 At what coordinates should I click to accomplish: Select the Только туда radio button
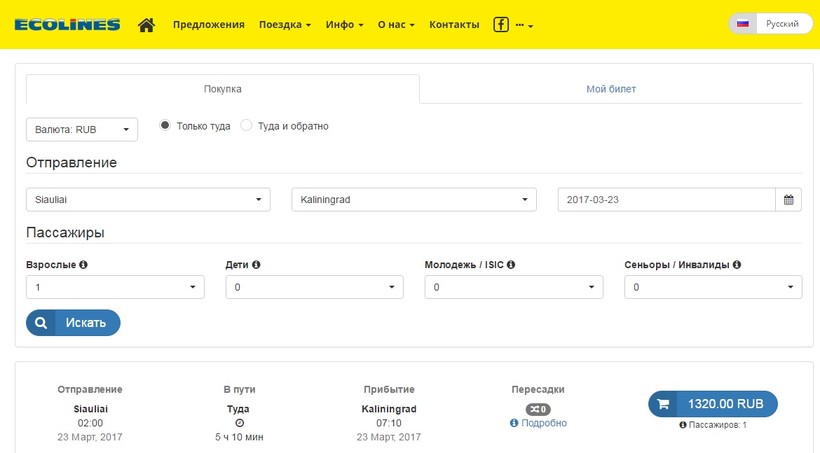[x=165, y=126]
